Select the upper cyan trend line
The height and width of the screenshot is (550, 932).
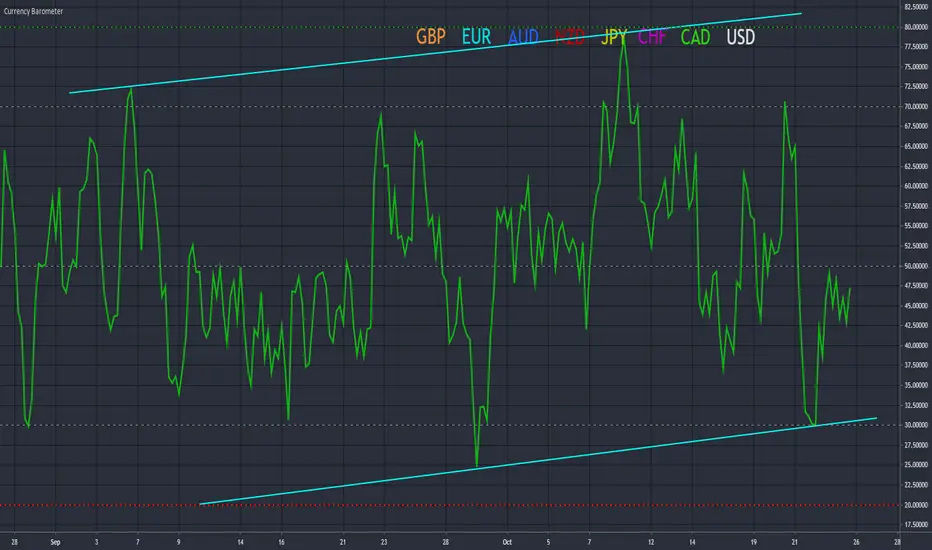point(435,54)
